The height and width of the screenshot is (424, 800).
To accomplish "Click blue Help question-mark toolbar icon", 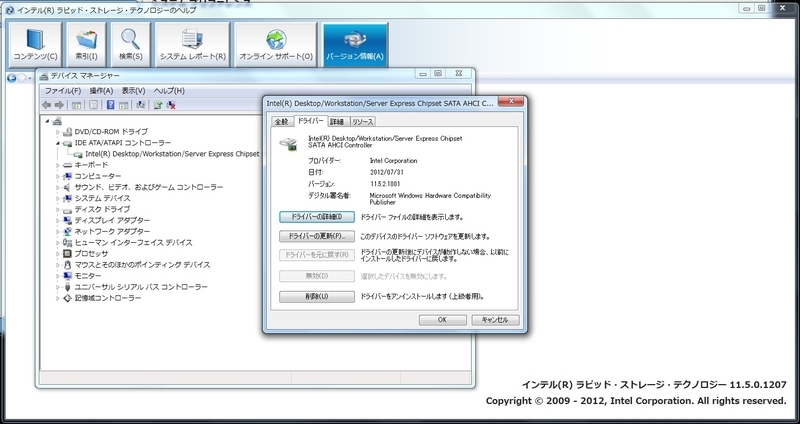I will pyautogui.click(x=110, y=105).
